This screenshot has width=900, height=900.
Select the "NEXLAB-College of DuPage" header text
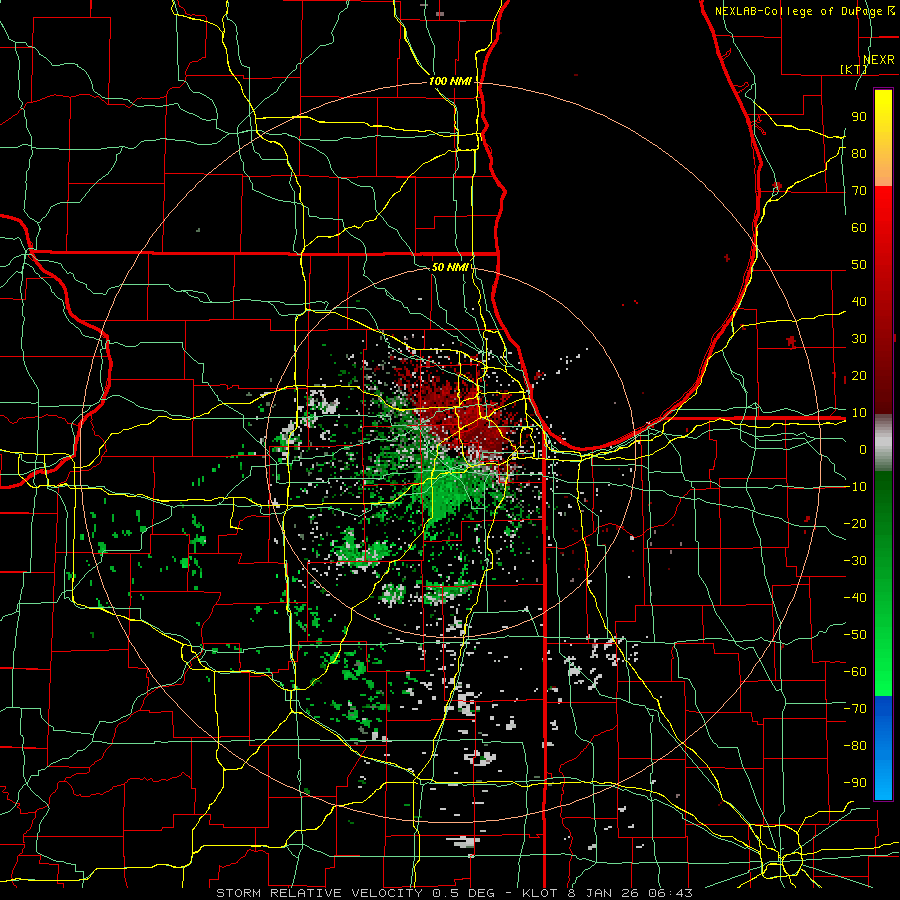[800, 11]
